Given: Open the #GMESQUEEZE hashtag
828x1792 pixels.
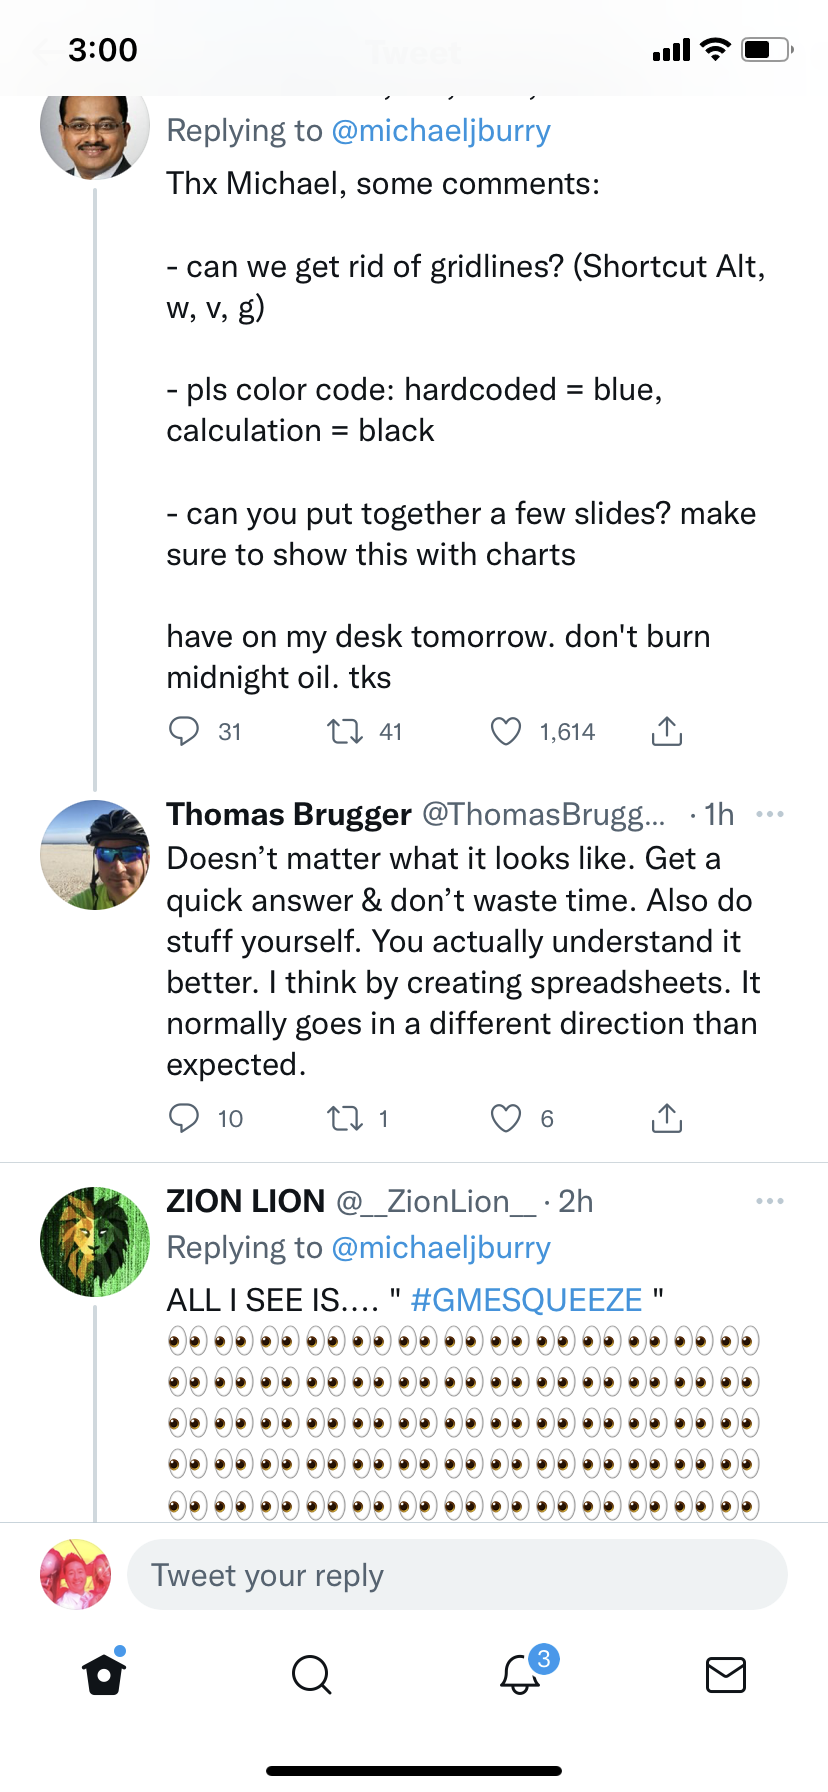Looking at the screenshot, I should 526,1300.
